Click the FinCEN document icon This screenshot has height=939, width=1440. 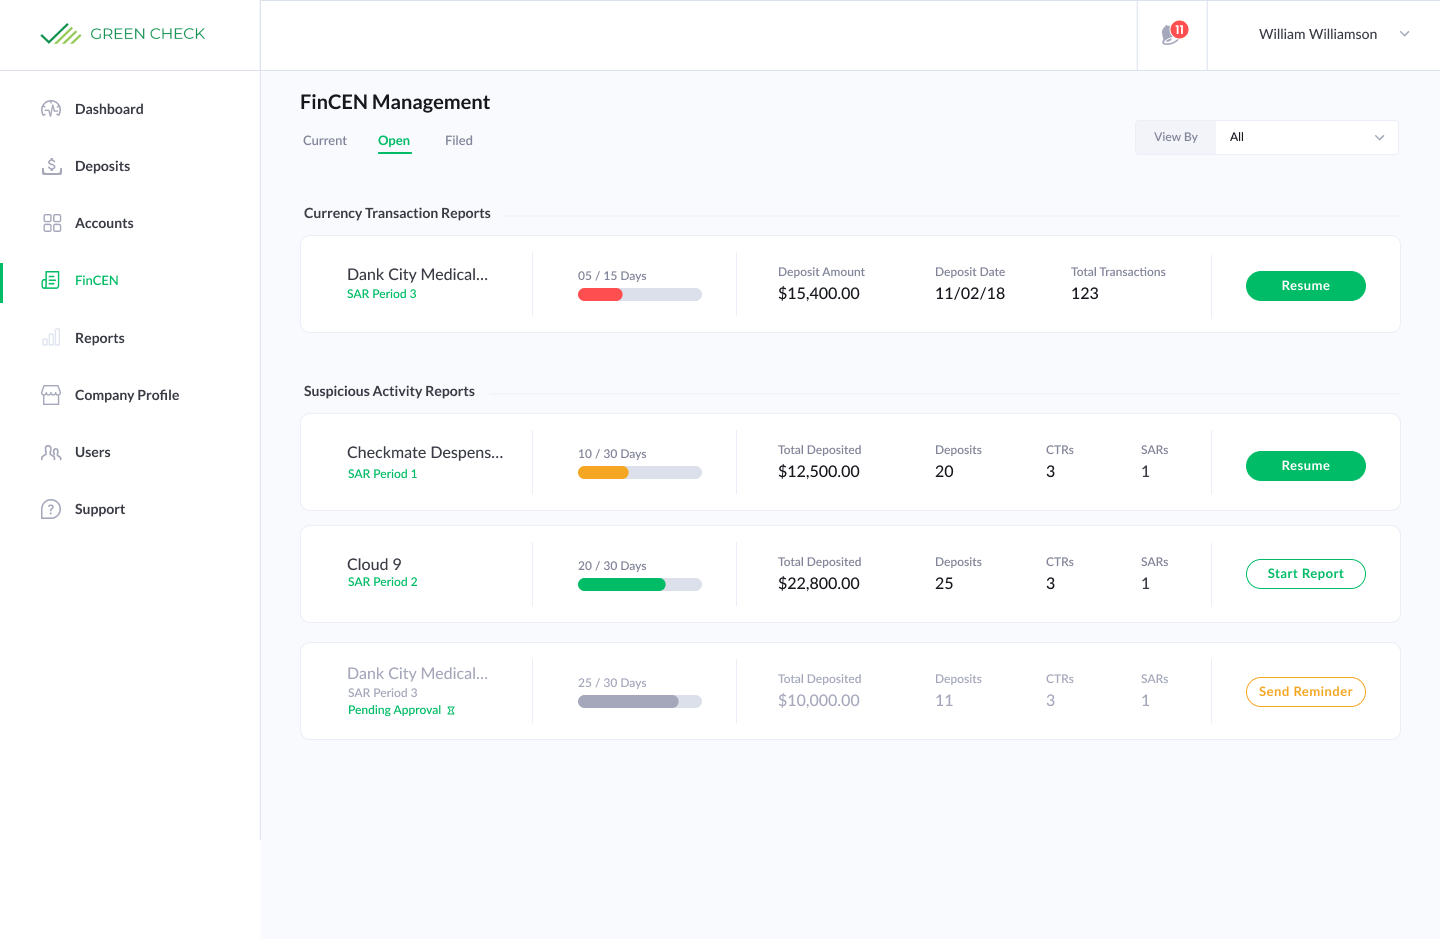click(x=51, y=281)
